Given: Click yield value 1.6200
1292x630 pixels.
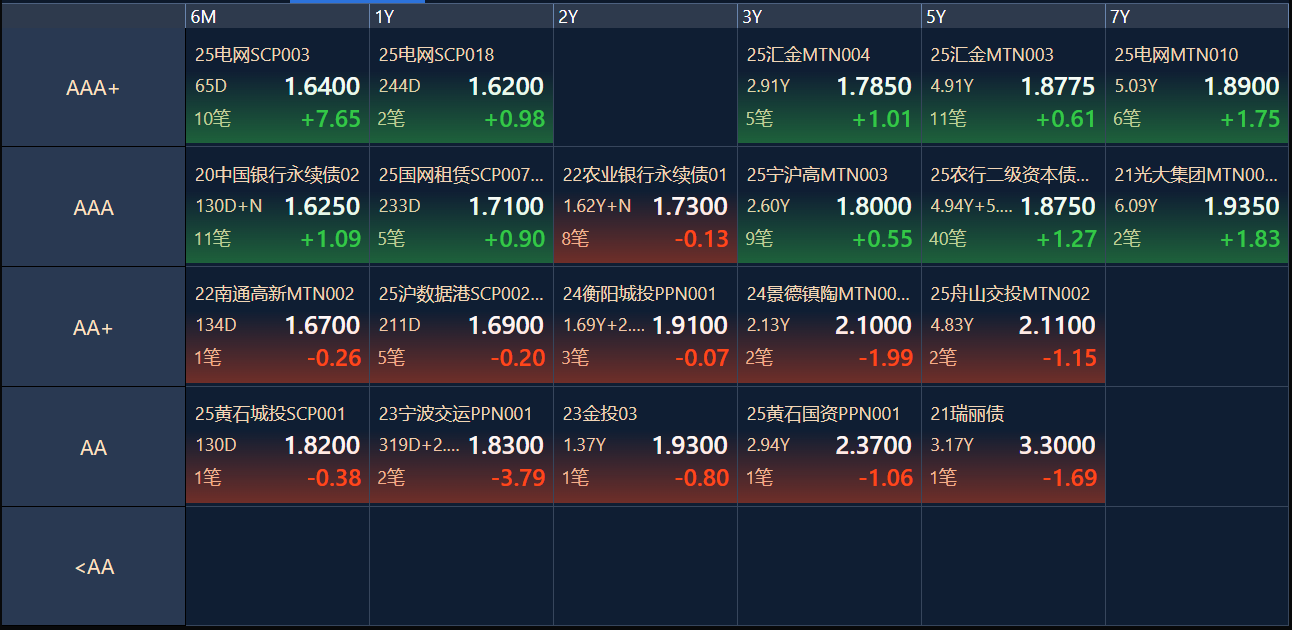Looking at the screenshot, I should (x=506, y=87).
